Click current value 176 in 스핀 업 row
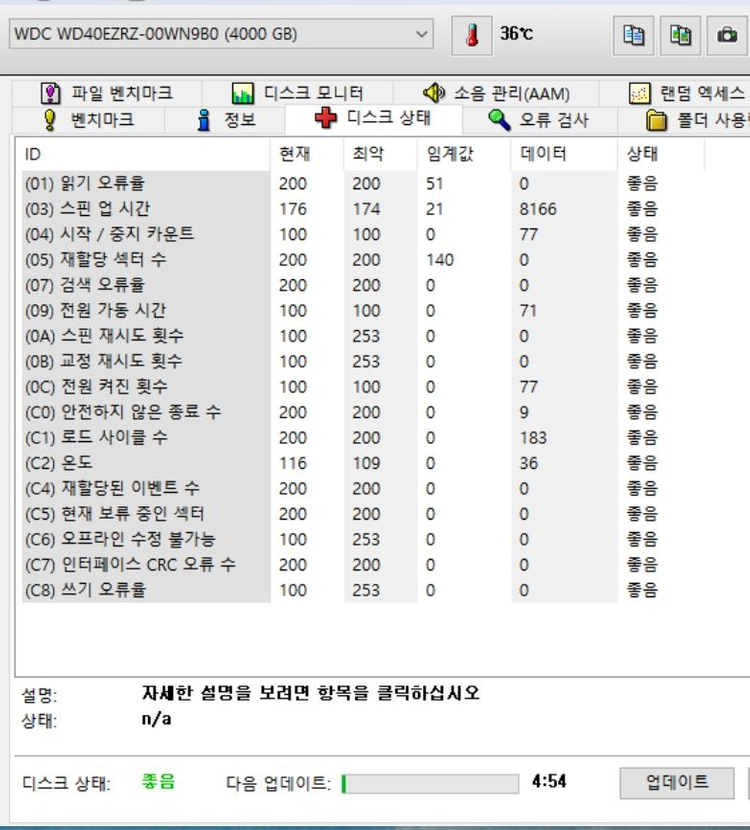This screenshot has height=830, width=750. pyautogui.click(x=293, y=209)
